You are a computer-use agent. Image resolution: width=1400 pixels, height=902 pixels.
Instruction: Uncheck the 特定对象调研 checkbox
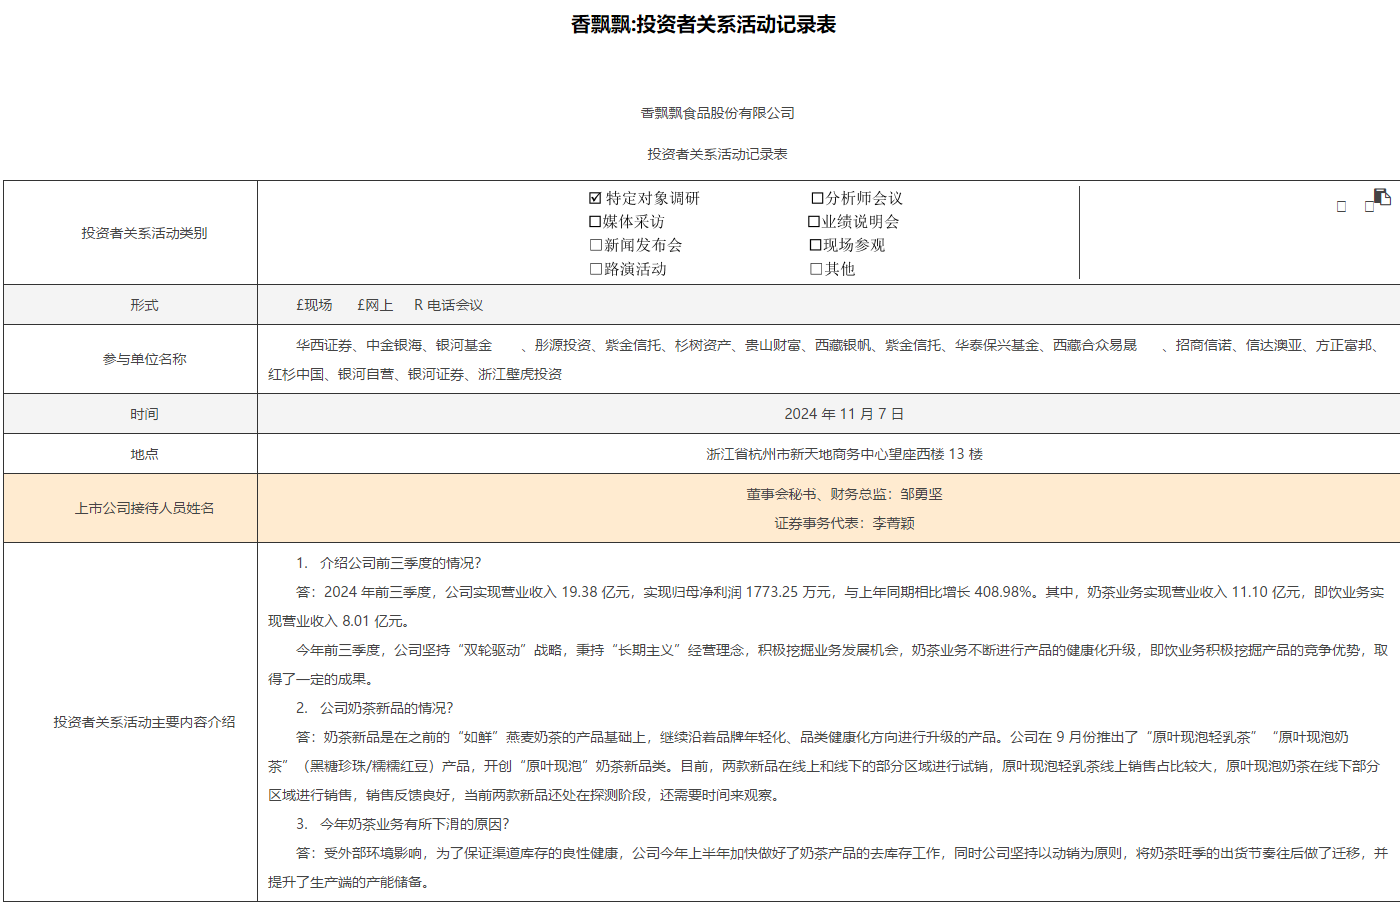(x=595, y=198)
